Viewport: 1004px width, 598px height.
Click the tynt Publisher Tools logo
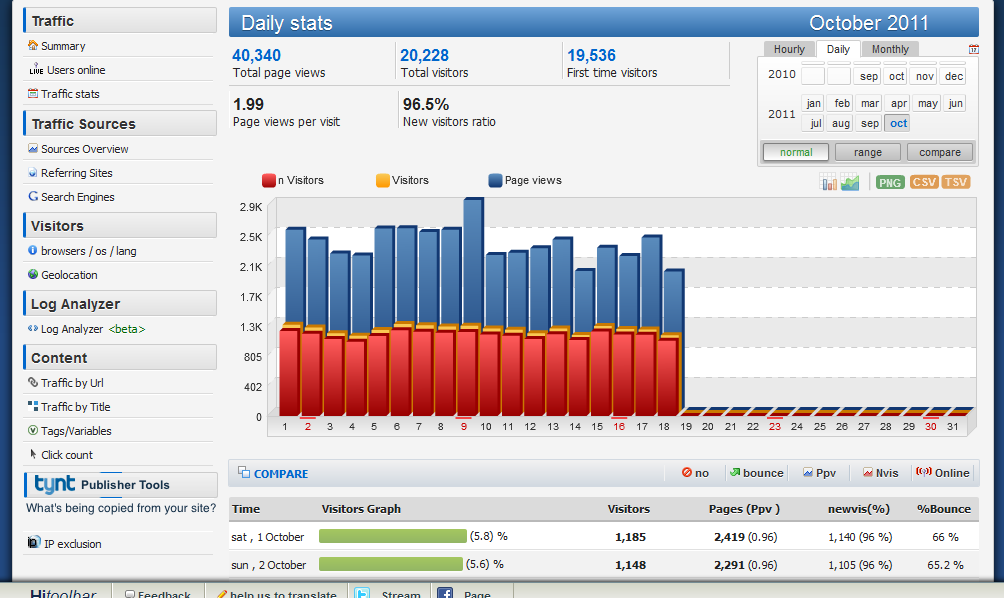(x=54, y=484)
